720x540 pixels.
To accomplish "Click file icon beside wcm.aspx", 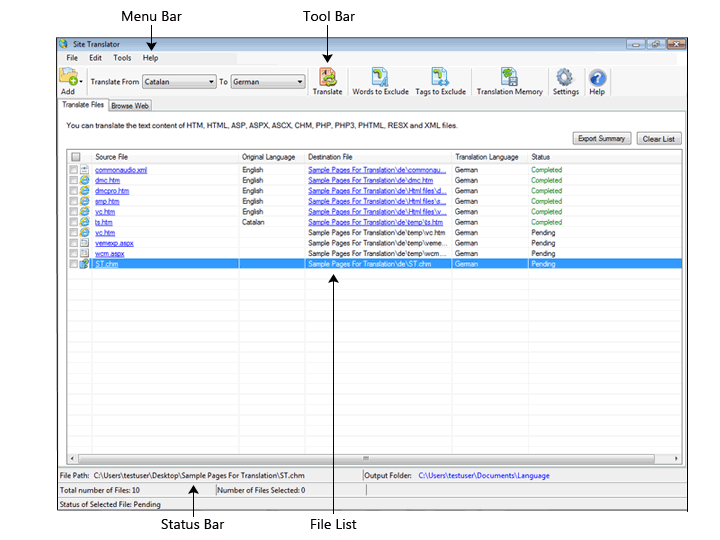I will [84, 253].
